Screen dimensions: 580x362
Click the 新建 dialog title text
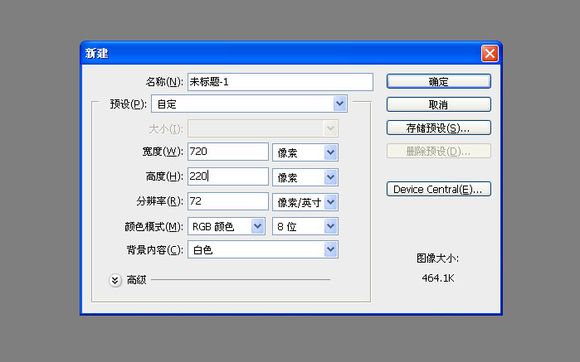pyautogui.click(x=97, y=54)
